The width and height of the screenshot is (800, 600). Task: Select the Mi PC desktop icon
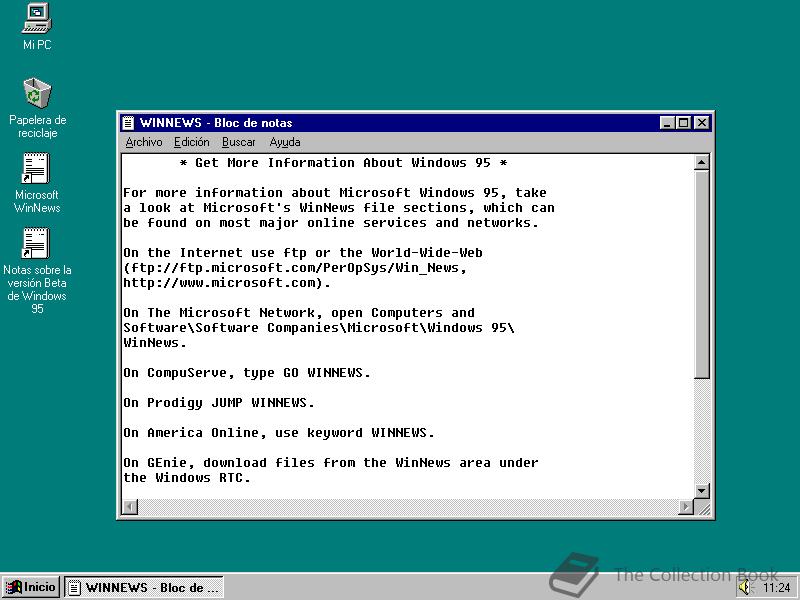click(x=37, y=27)
